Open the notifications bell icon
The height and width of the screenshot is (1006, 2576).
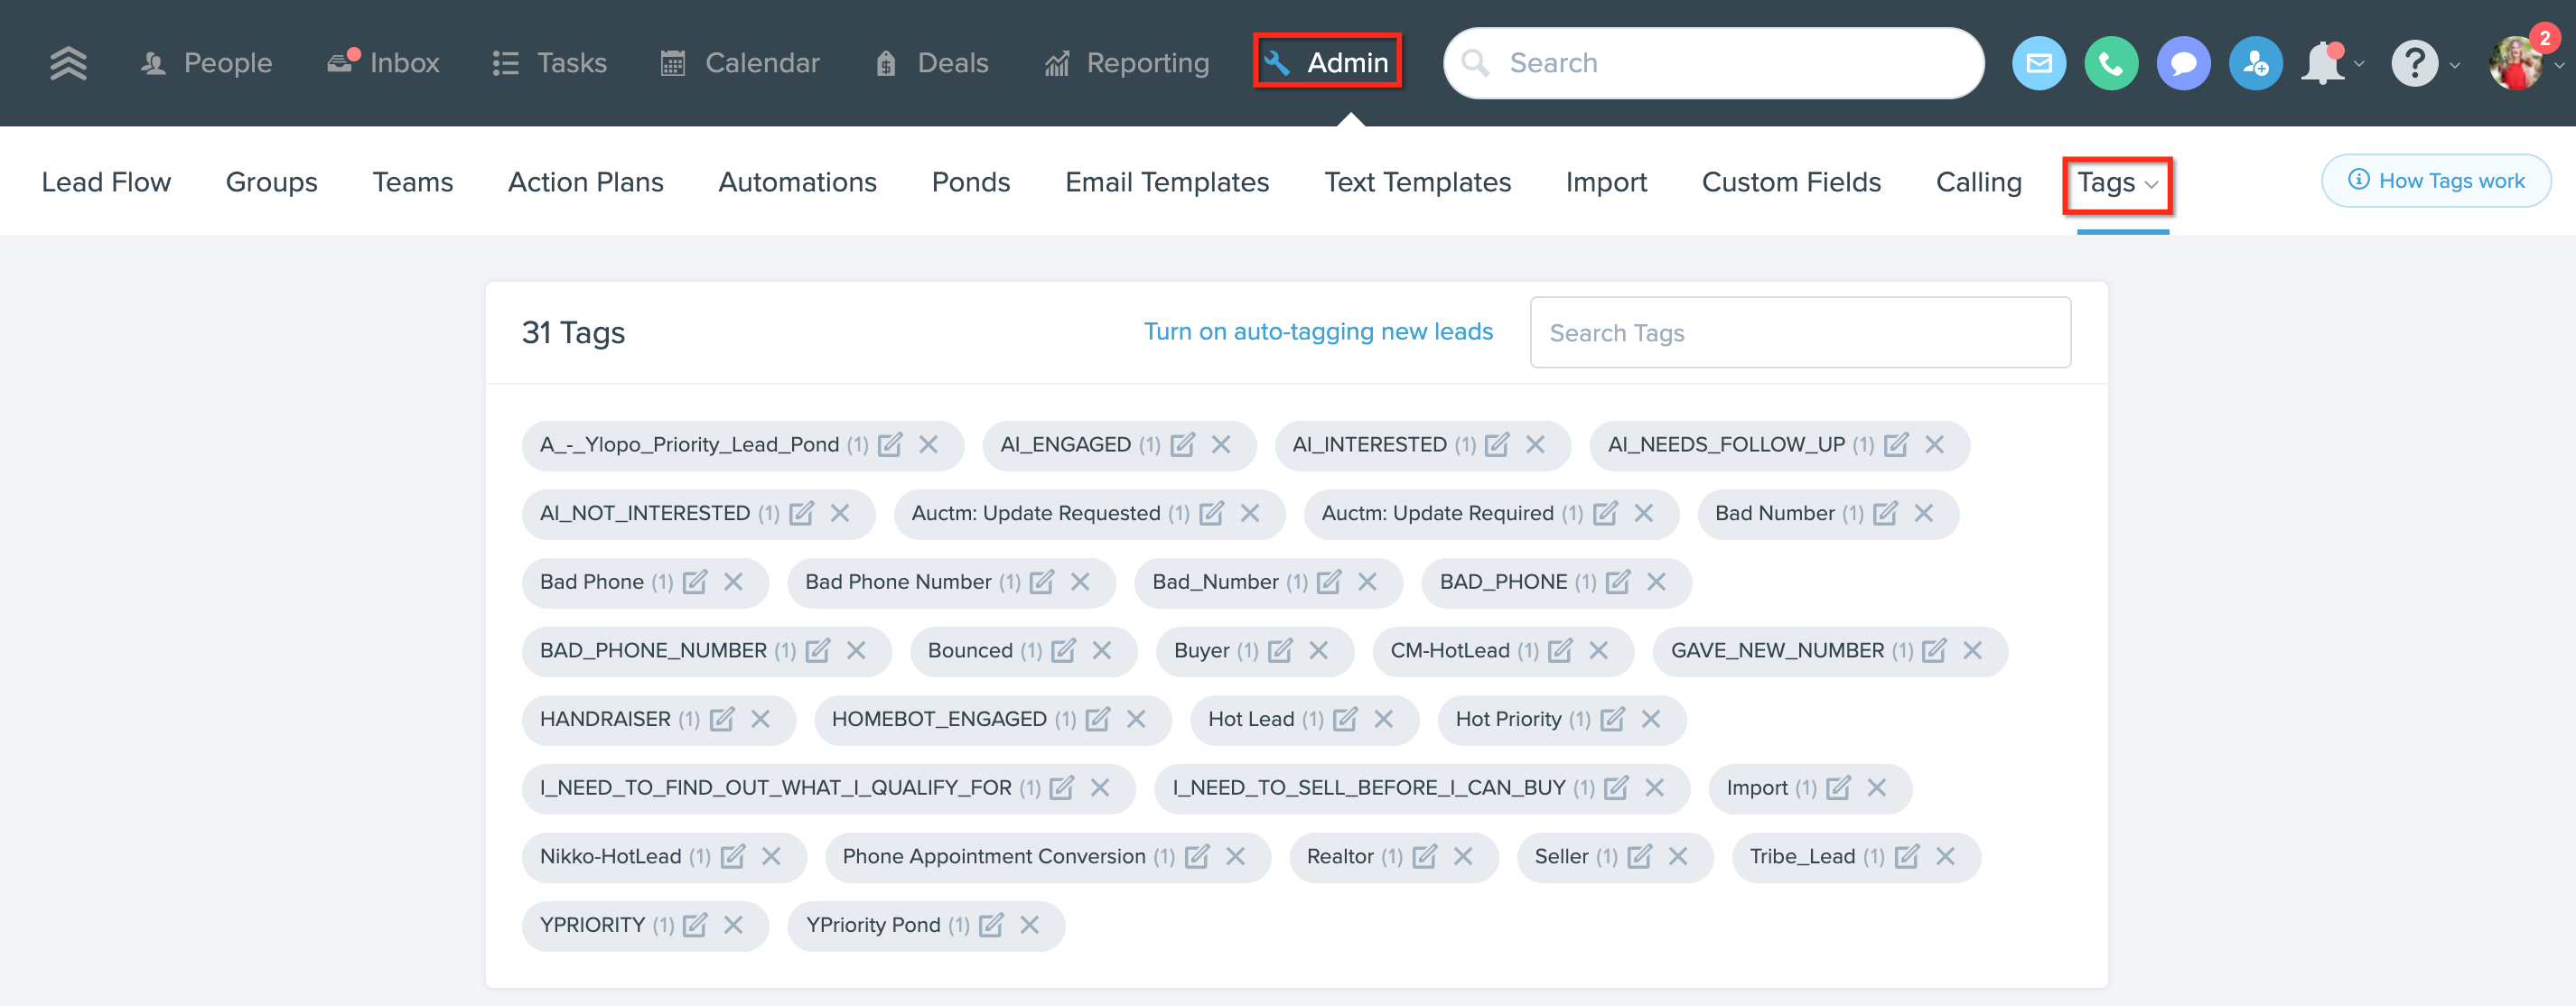pos(2322,63)
